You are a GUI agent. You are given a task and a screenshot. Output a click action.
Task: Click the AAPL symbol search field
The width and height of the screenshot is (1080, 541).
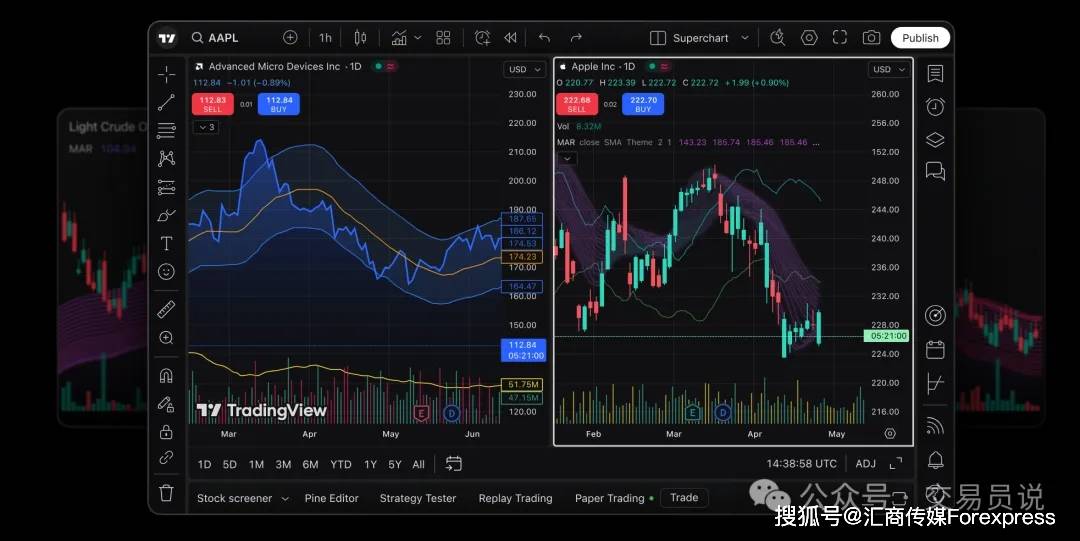pos(223,38)
